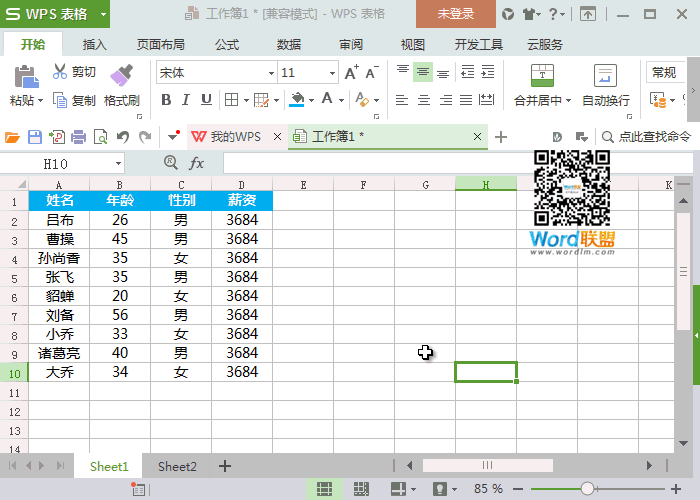Screen dimensions: 700x500
Task: Center text horizontally
Action: [x=423, y=100]
